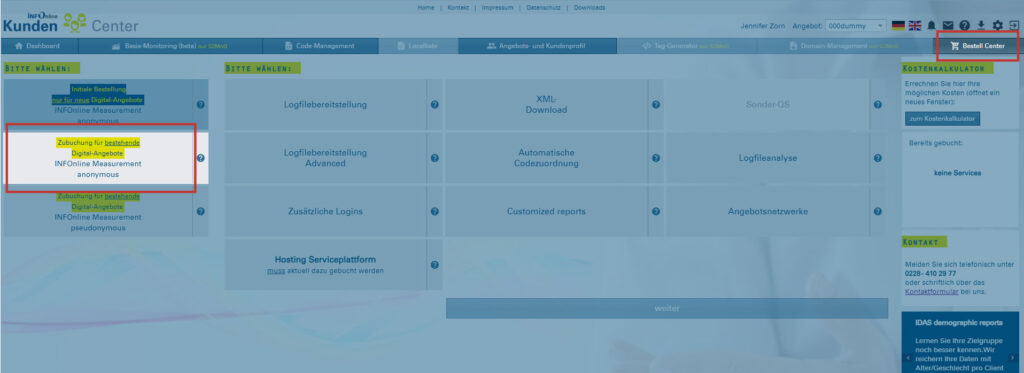The image size is (1024, 373).
Task: Open settings with the gear icon
Action: 997,25
